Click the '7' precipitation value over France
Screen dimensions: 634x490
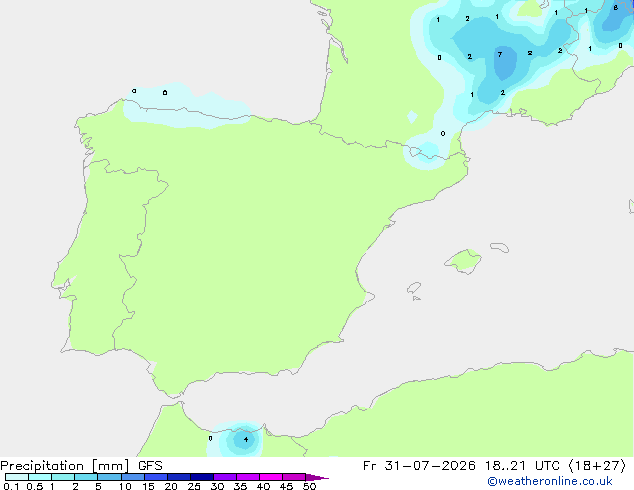coord(500,54)
